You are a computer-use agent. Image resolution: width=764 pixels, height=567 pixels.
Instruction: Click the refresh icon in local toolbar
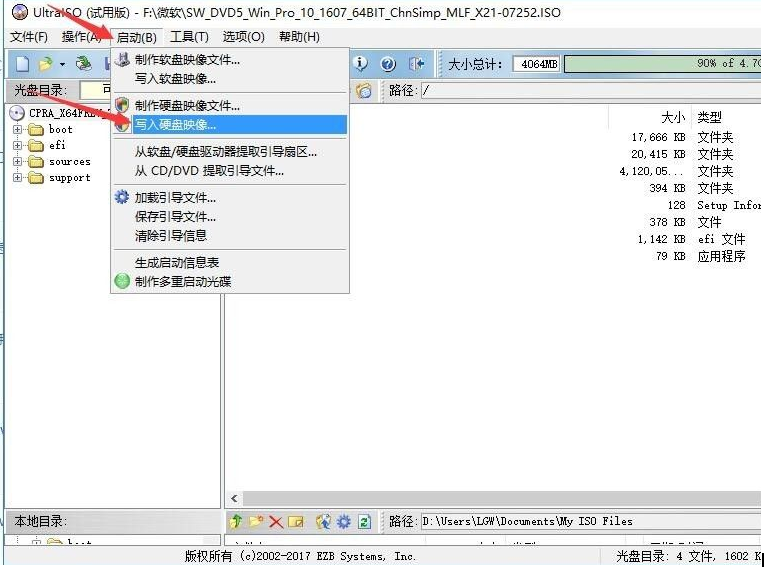[x=365, y=521]
